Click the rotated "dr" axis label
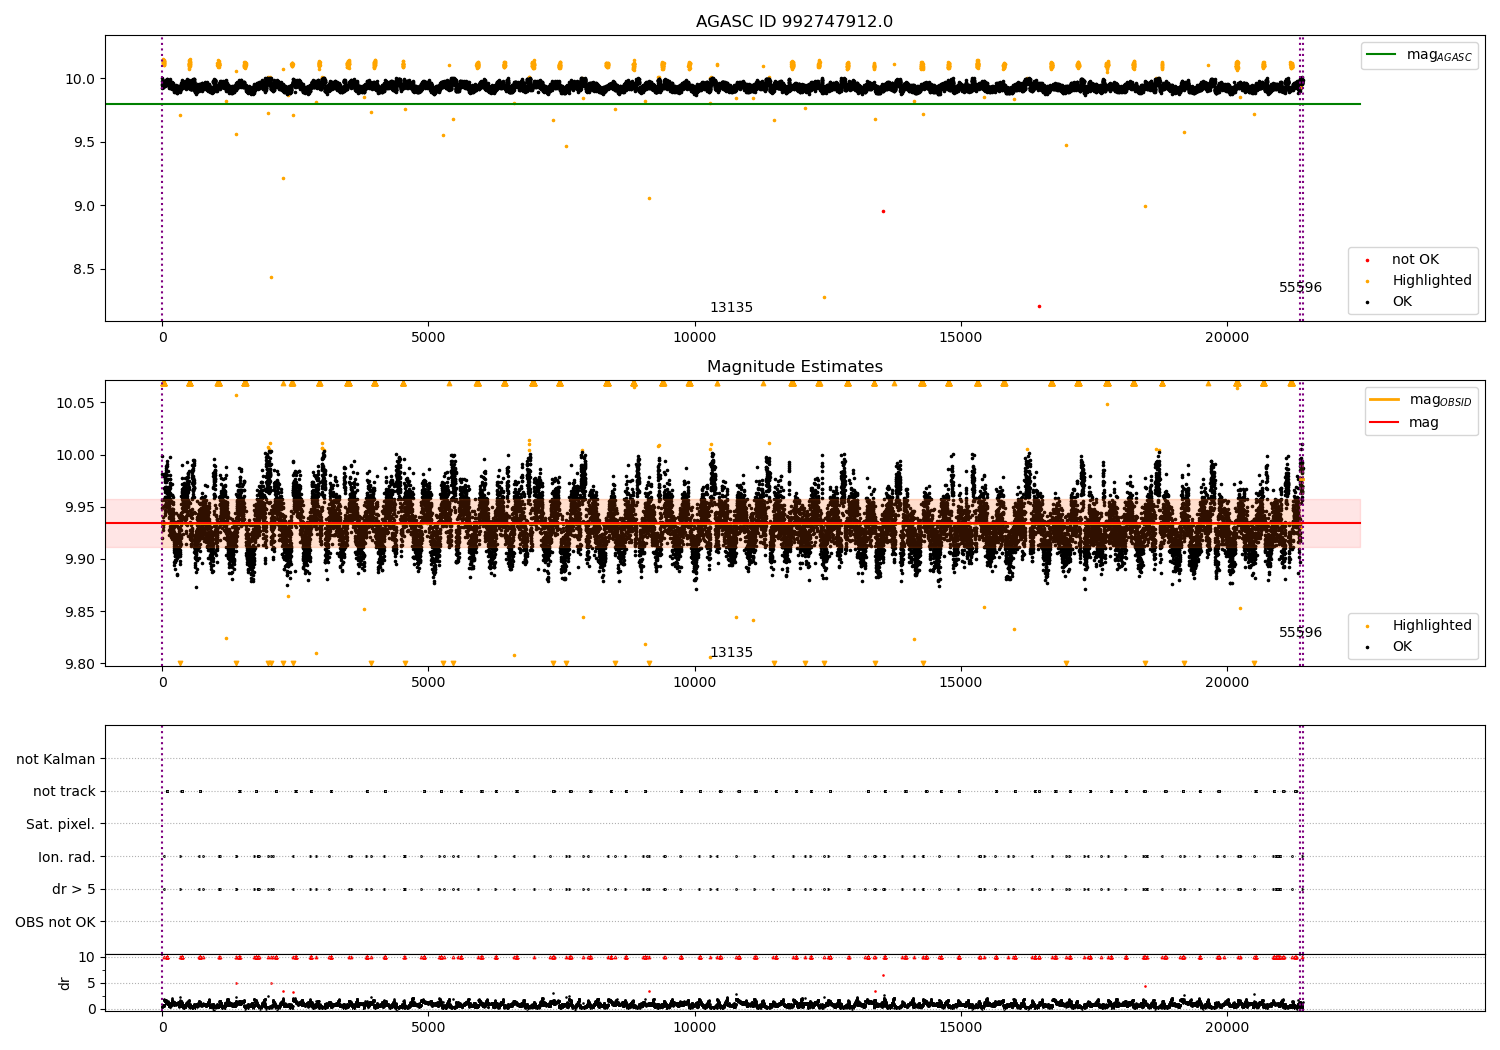The height and width of the screenshot is (1050, 1500). pos(65,983)
